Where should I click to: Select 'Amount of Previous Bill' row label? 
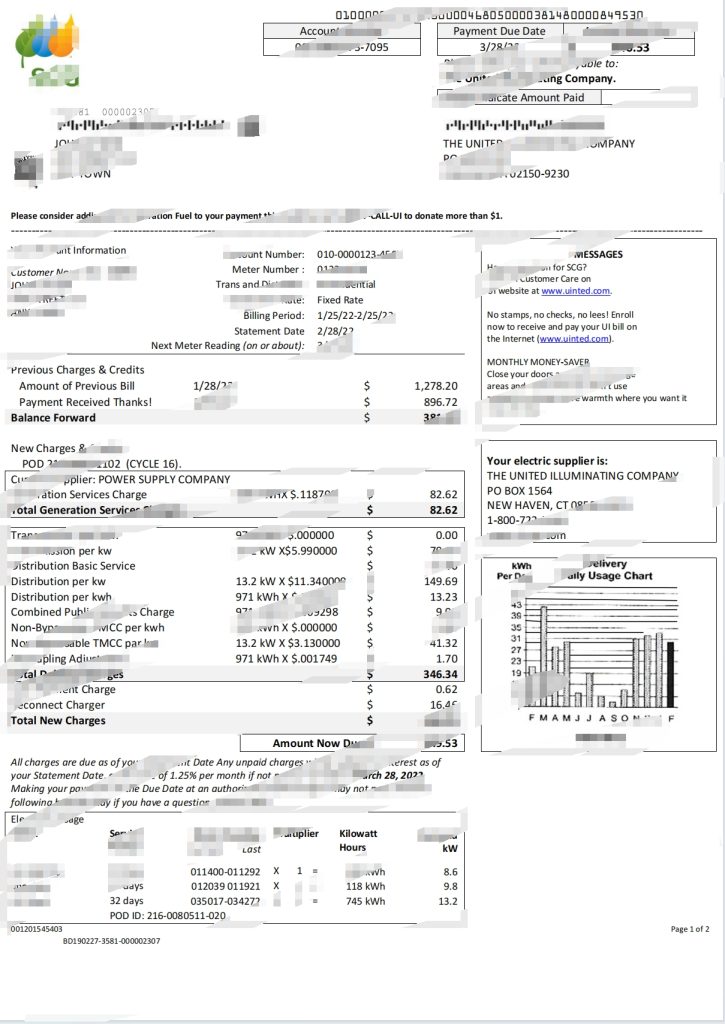[77, 386]
